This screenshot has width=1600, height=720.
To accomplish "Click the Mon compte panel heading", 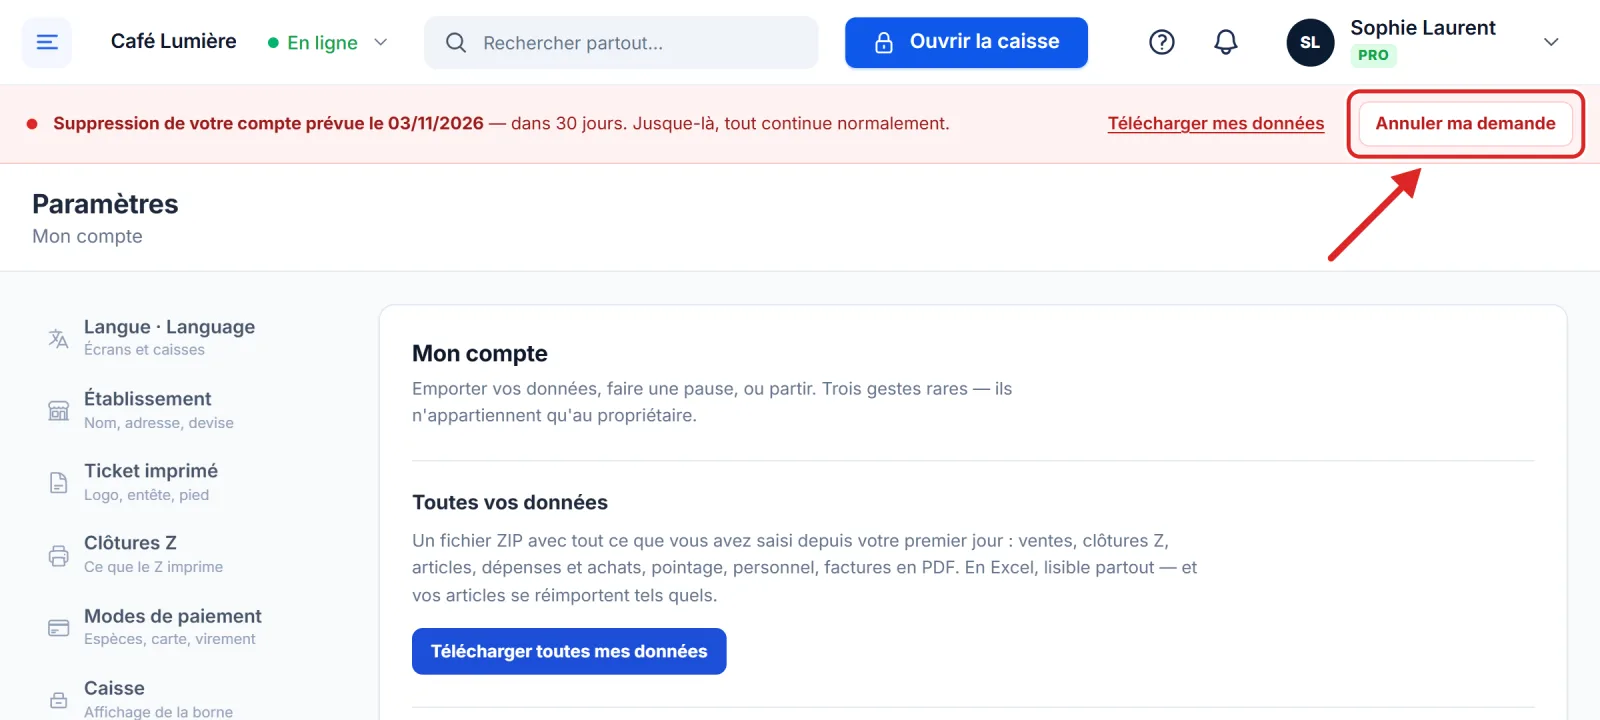I will [480, 353].
